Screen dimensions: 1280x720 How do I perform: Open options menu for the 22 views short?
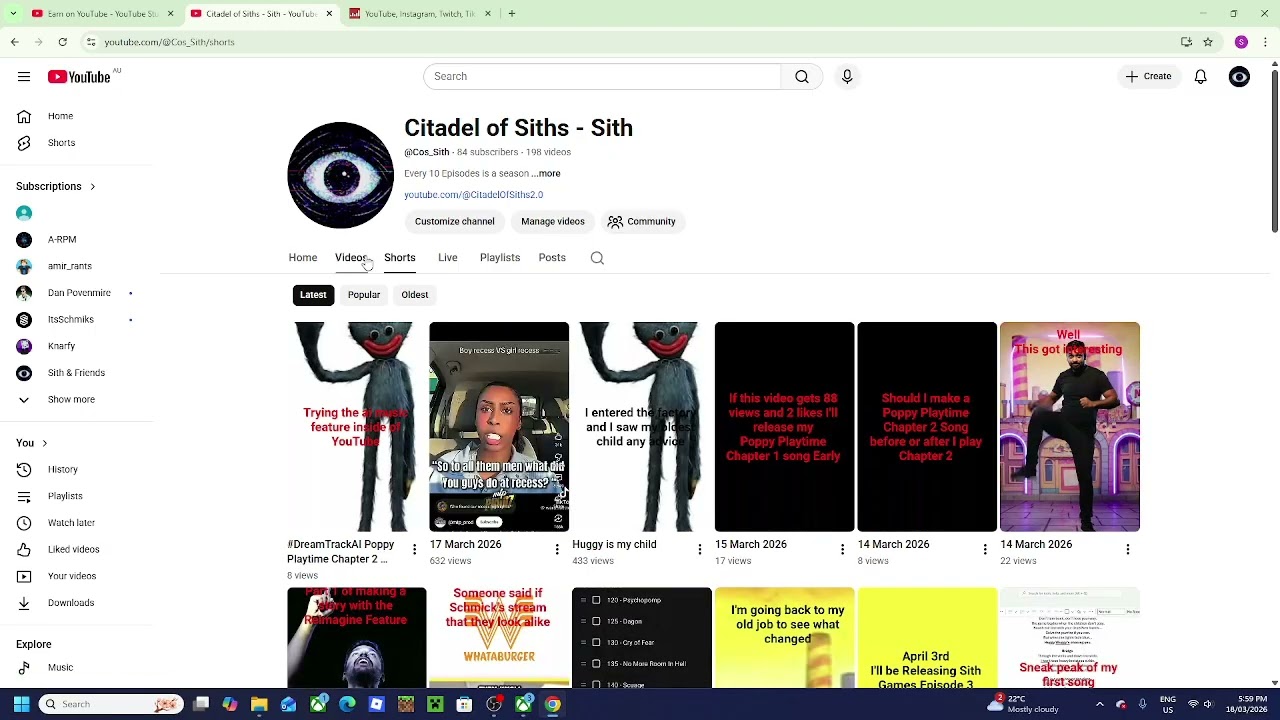pos(1128,549)
